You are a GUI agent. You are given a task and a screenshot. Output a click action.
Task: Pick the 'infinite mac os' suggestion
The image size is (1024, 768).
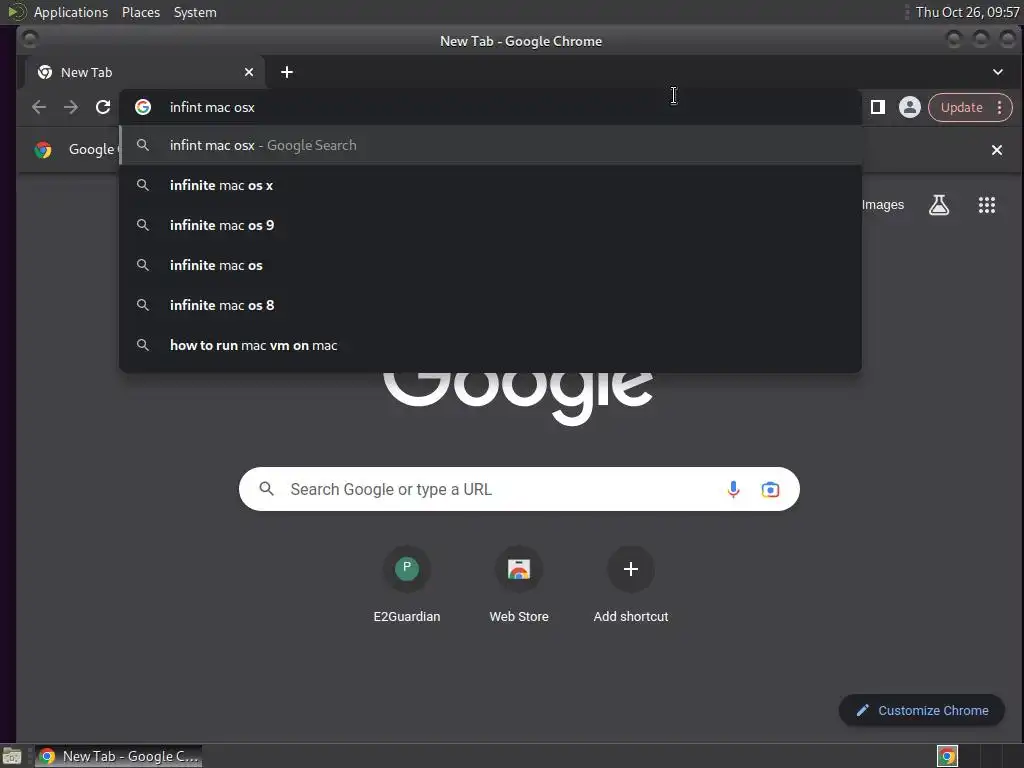click(490, 265)
